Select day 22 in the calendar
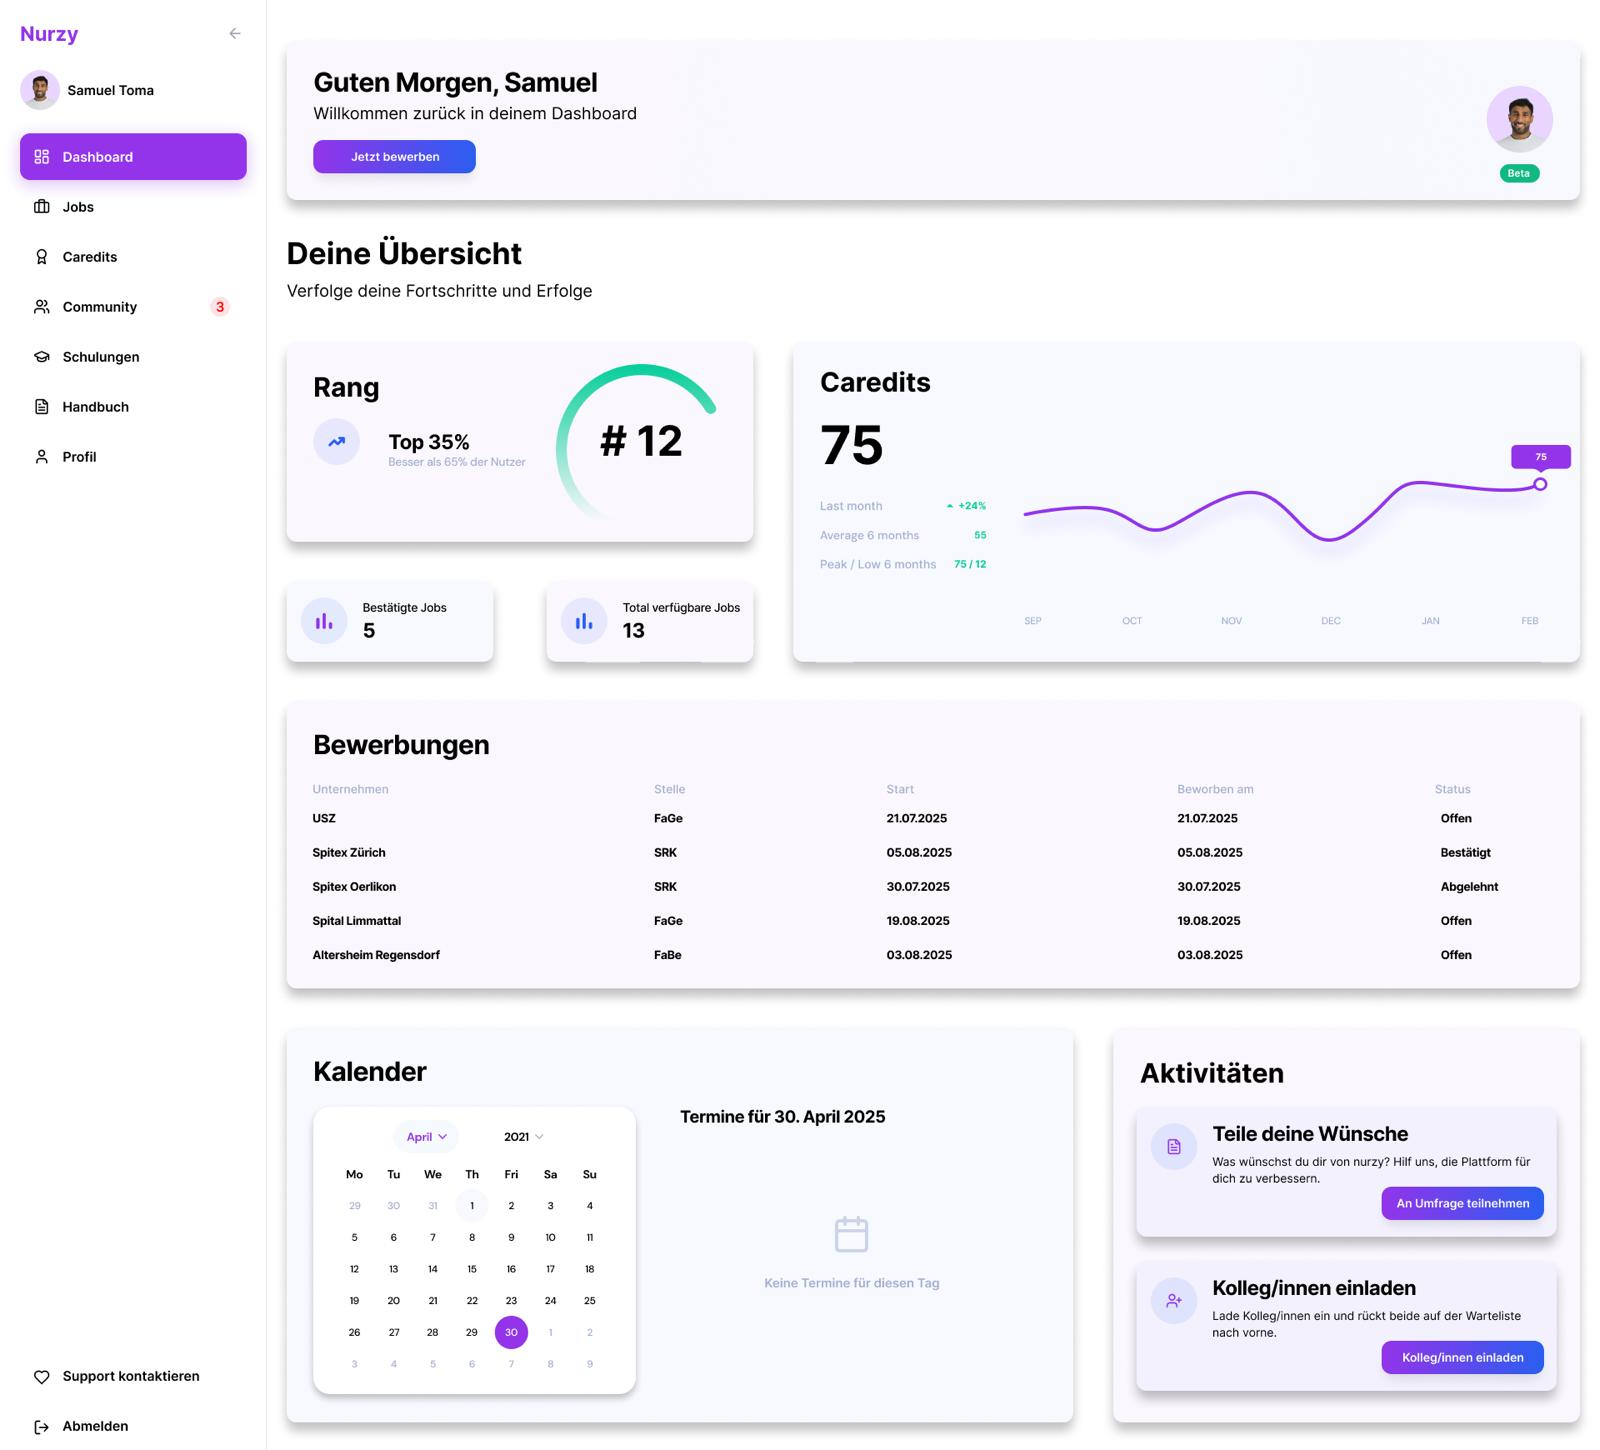 tap(472, 1301)
